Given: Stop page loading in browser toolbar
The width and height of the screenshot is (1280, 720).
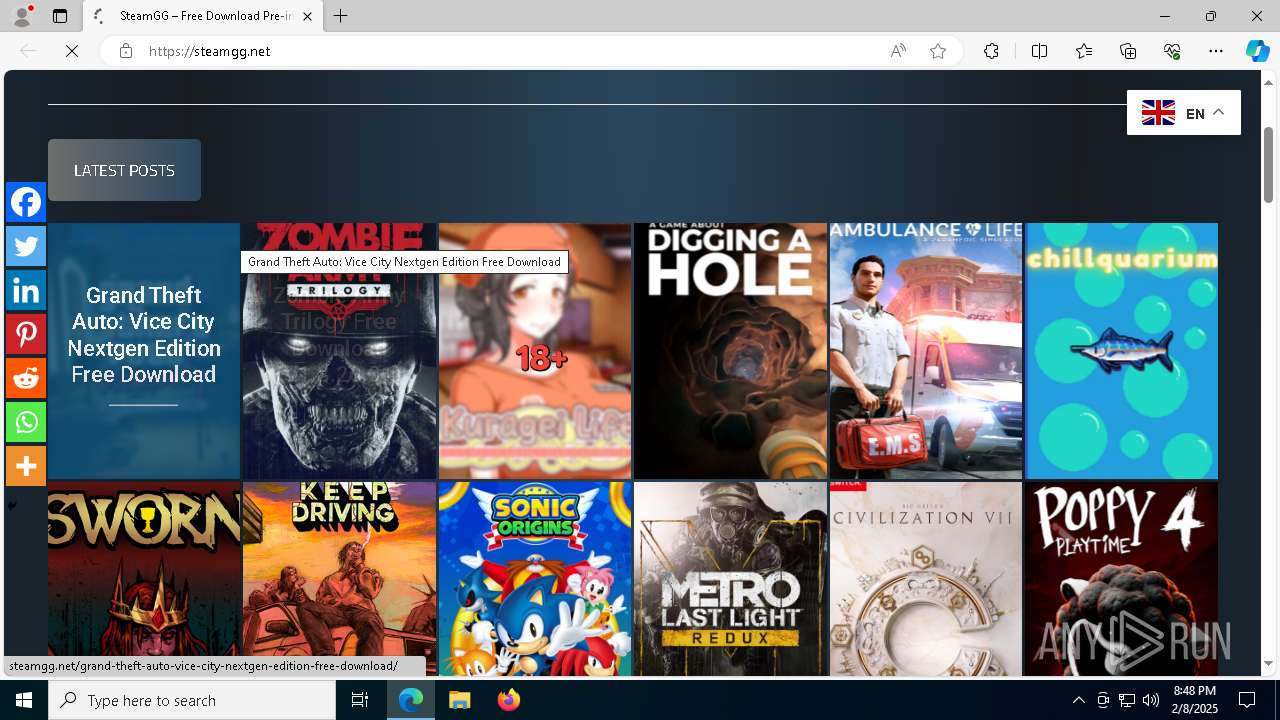Looking at the screenshot, I should pos(72,51).
